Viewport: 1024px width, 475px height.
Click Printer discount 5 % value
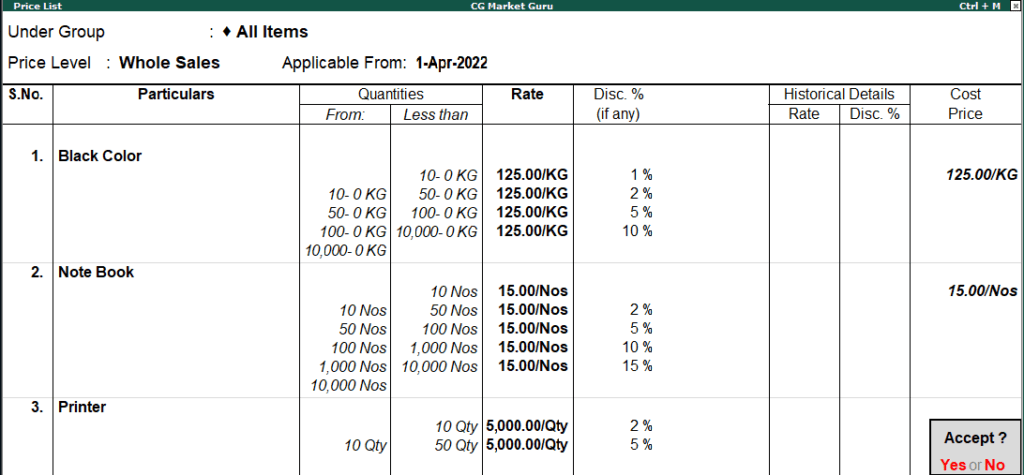point(641,445)
